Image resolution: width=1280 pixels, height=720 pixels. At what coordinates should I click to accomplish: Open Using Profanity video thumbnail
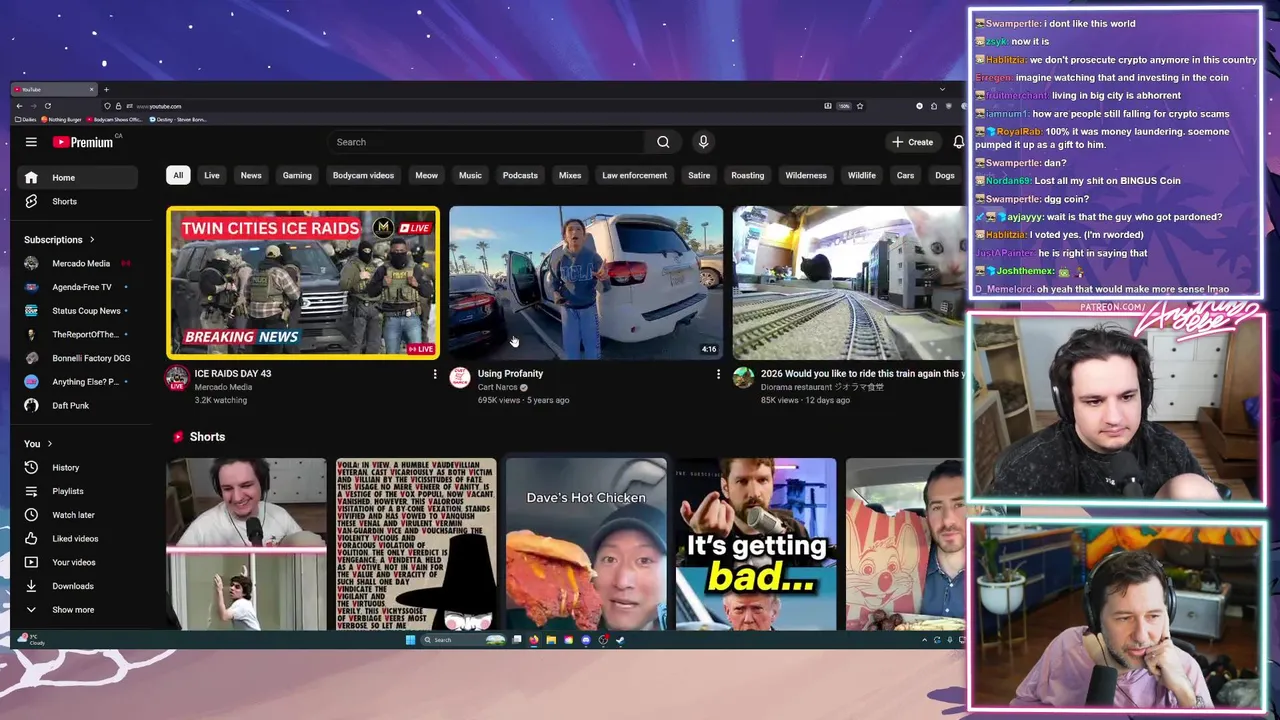(586, 282)
